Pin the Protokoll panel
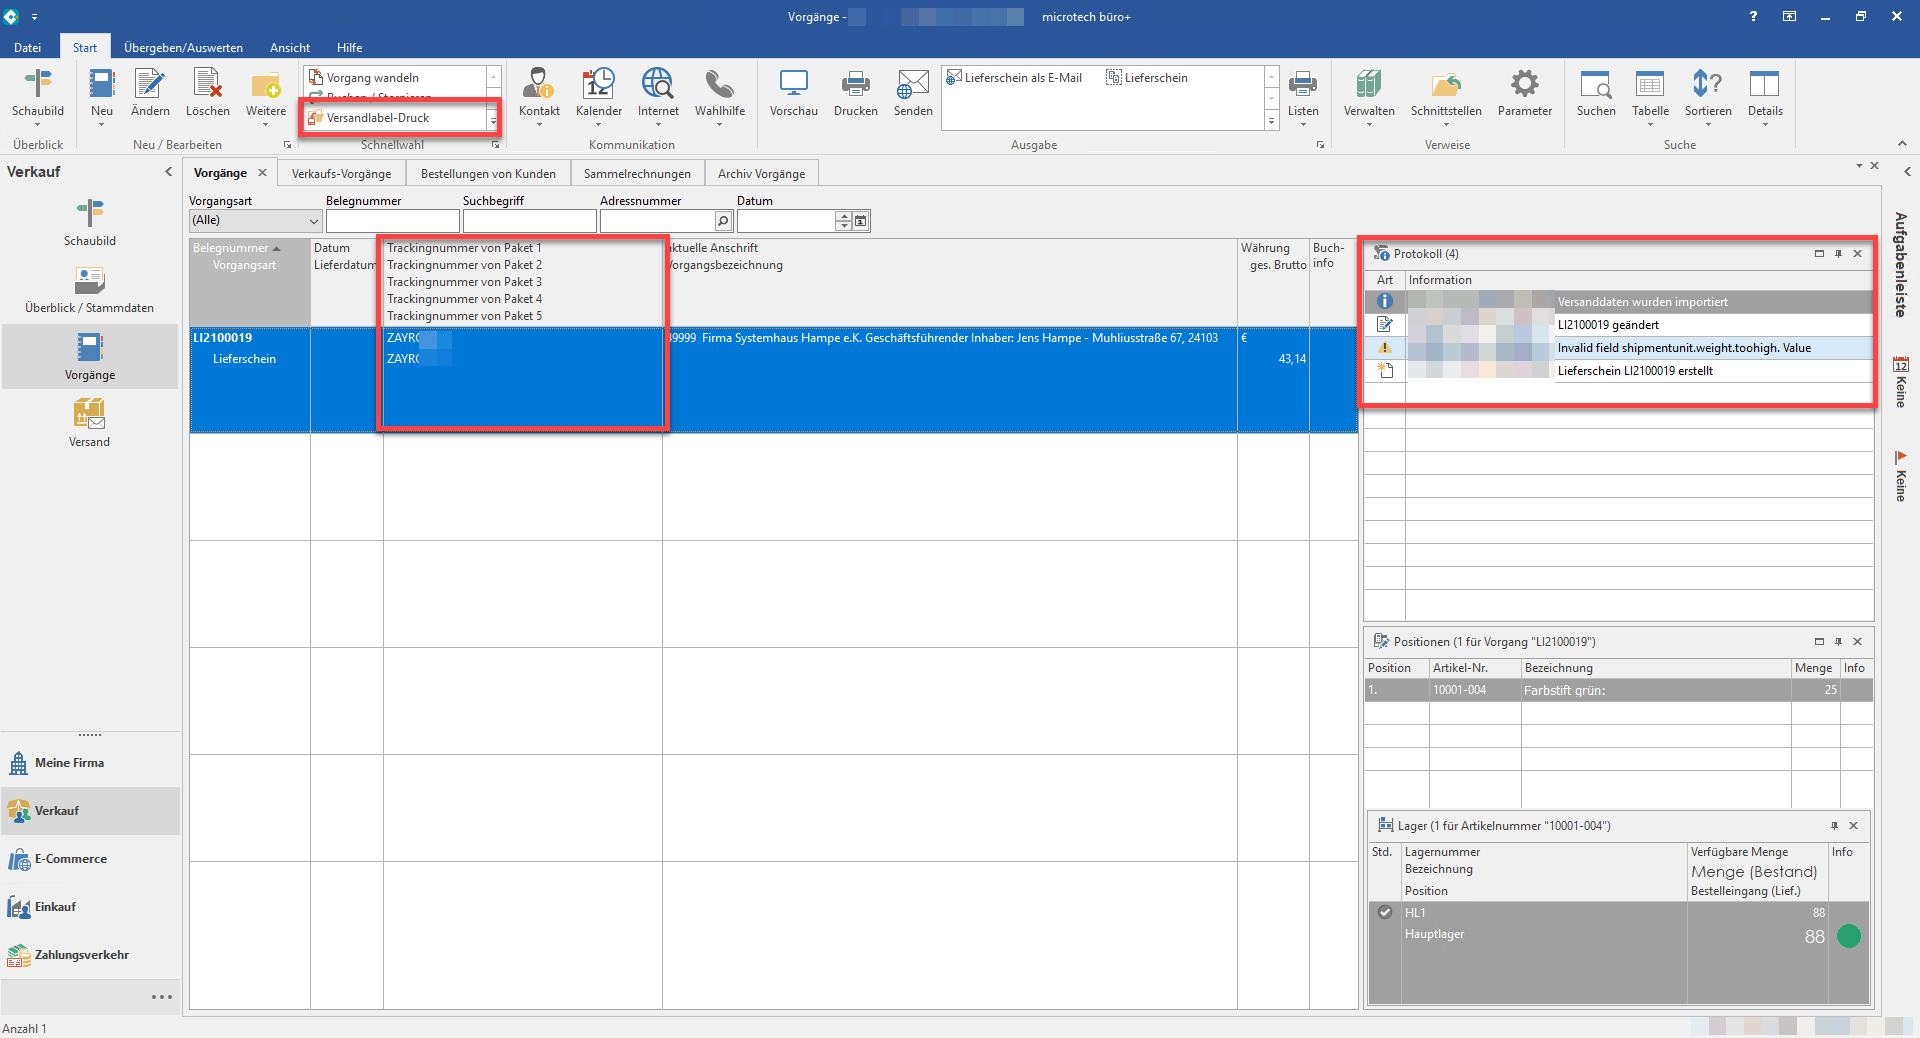 [1838, 254]
